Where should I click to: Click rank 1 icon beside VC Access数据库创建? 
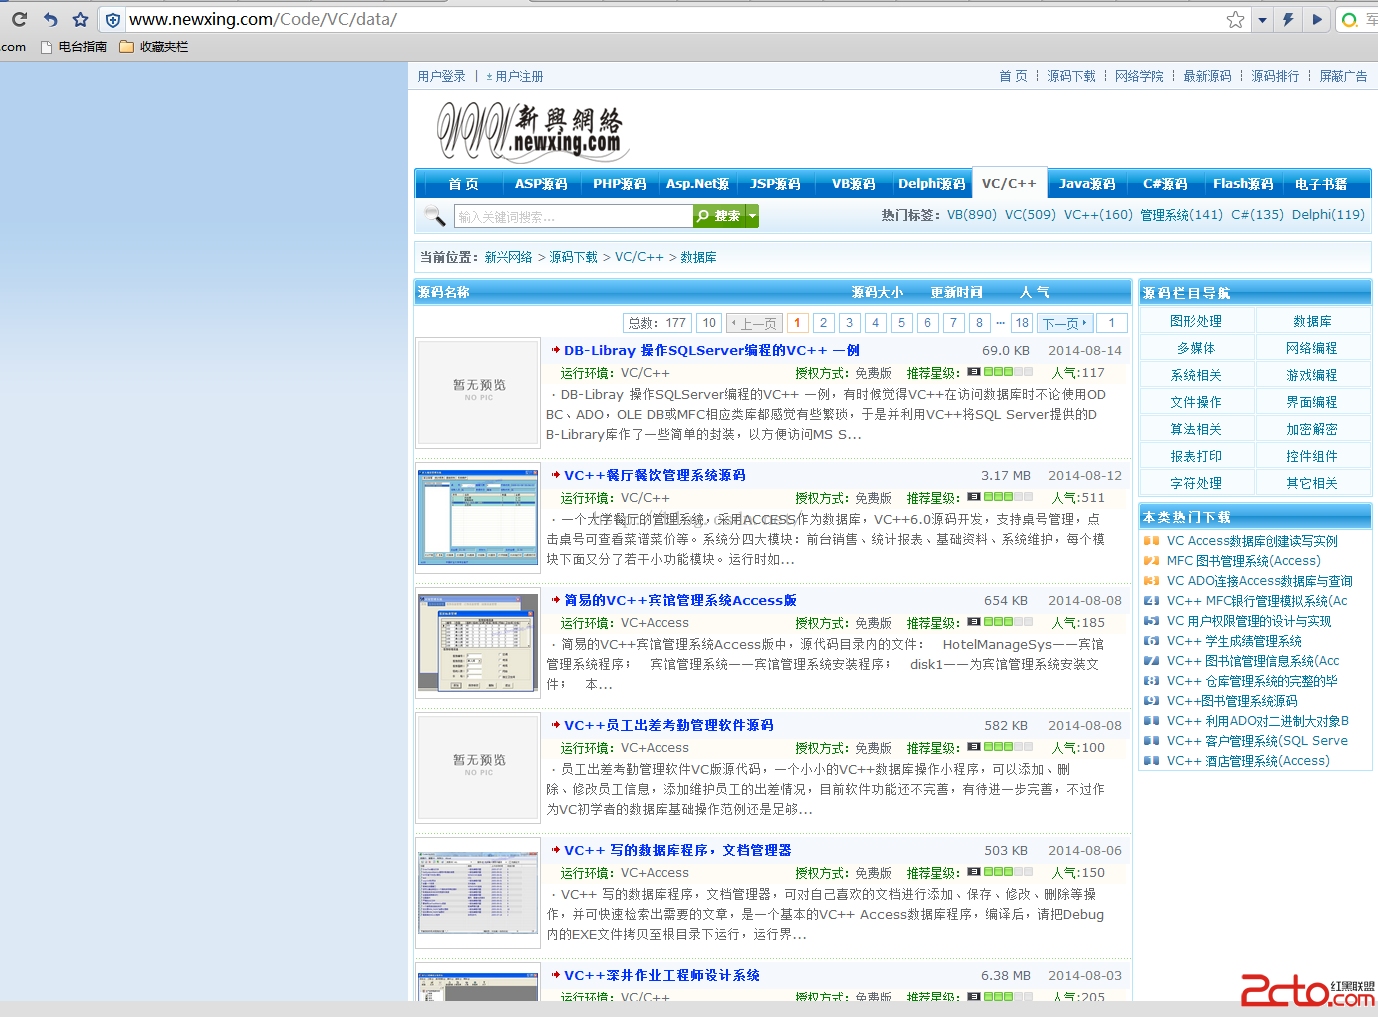[1151, 541]
